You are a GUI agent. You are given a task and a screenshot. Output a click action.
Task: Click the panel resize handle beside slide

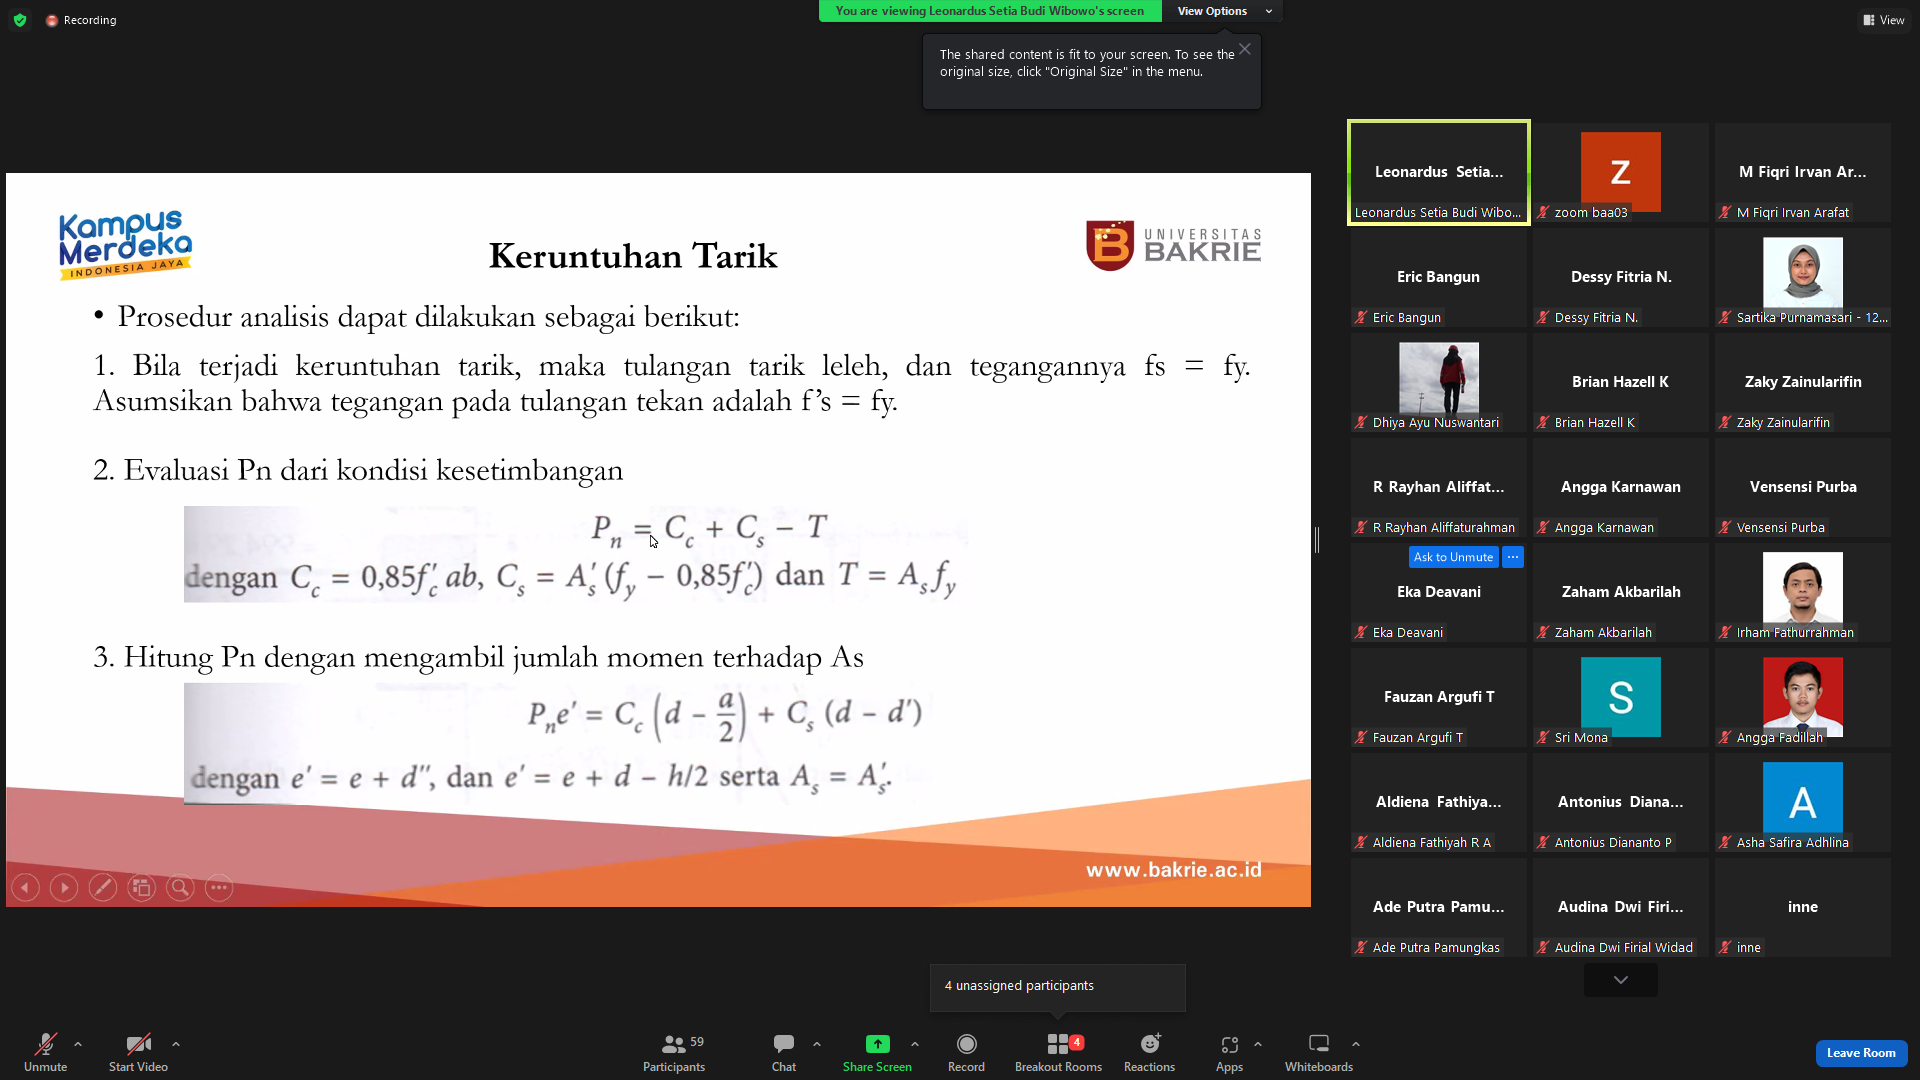tap(1317, 540)
